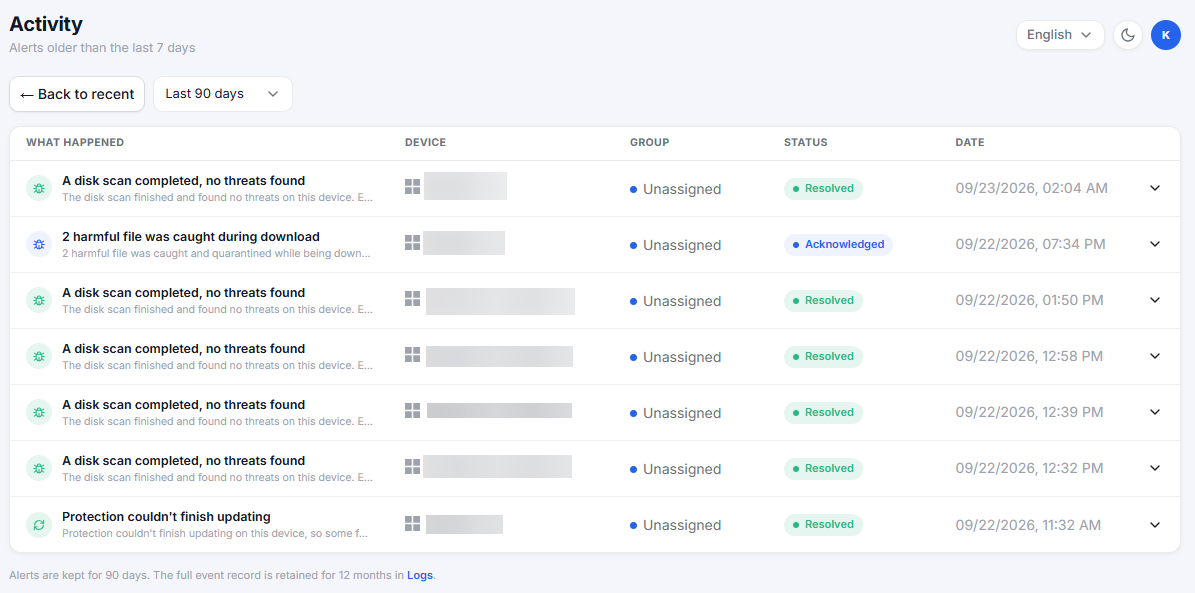The height and width of the screenshot is (593, 1195).
Task: Expand the 09/22/2026, 01:50 PM alert row
Action: pyautogui.click(x=1155, y=300)
